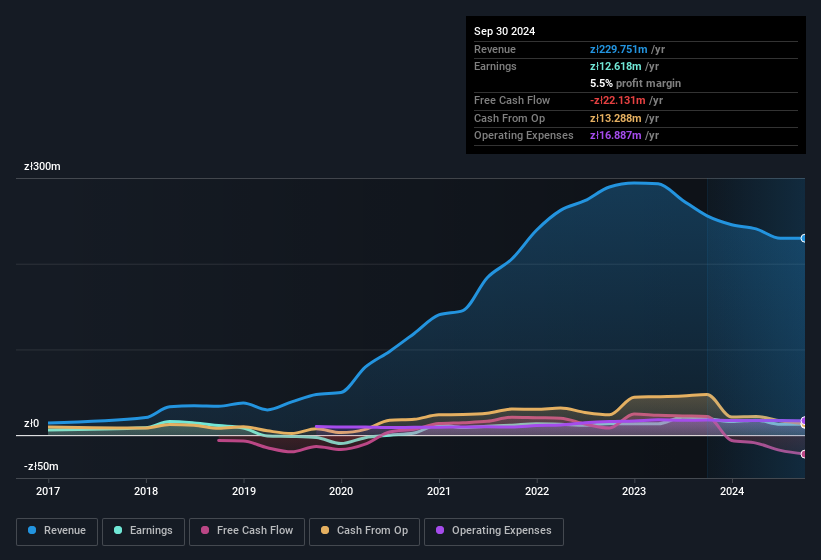Click the Earnings label in tooltip

pyautogui.click(x=495, y=66)
